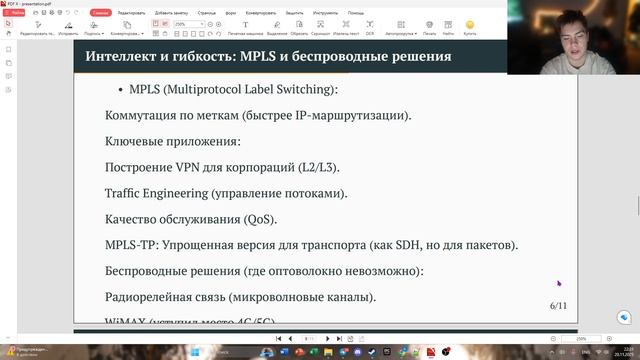This screenshot has height=360, width=640.
Task: Click the zoom in plus icon in the ribbon
Action: pyautogui.click(x=218, y=24)
